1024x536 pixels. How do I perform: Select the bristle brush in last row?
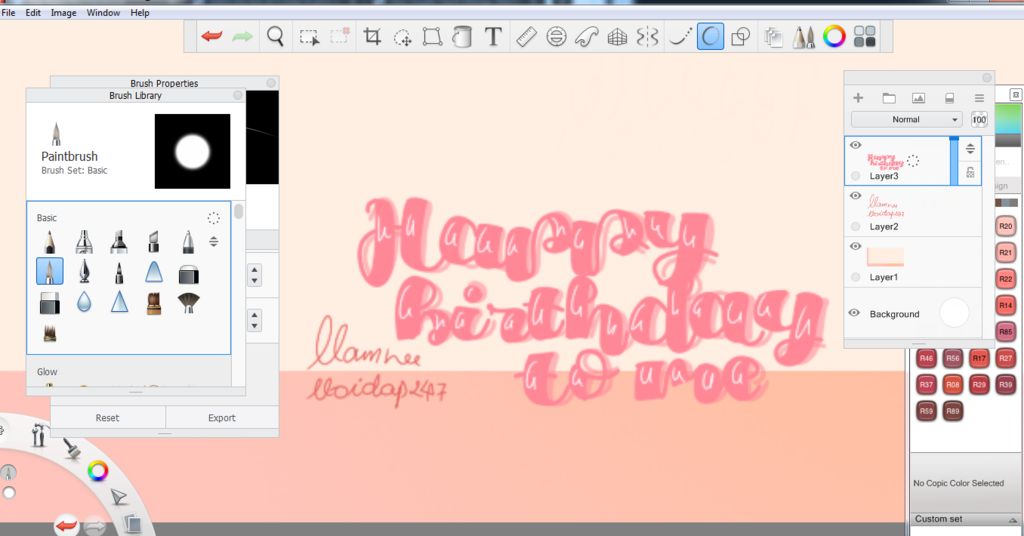click(x=50, y=333)
